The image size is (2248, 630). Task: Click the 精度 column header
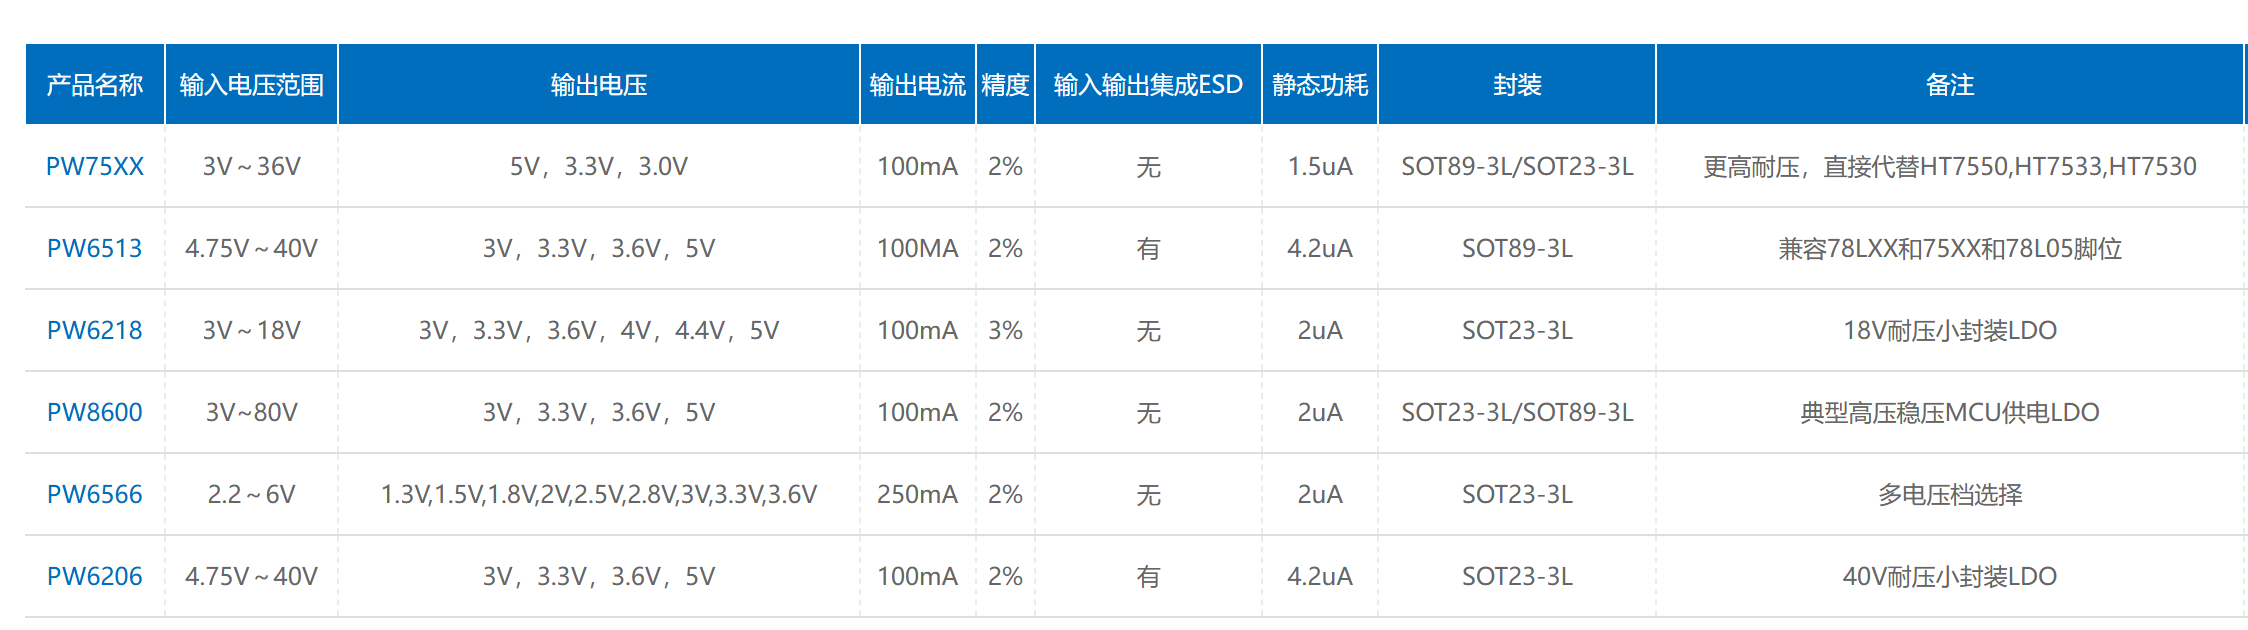coord(1005,84)
